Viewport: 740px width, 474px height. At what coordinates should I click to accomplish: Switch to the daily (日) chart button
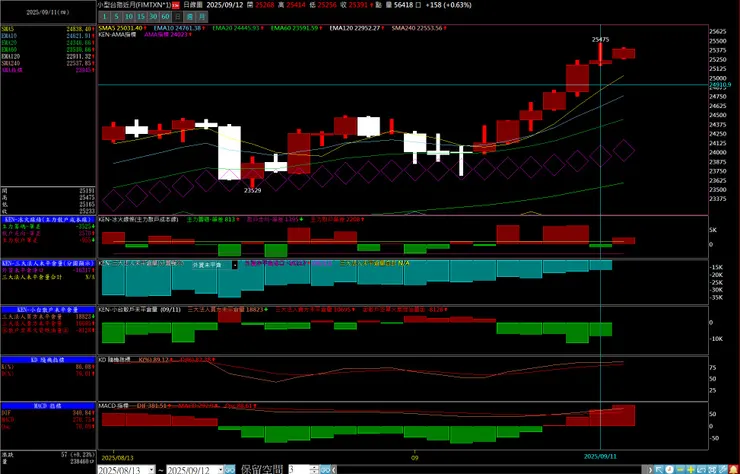[177, 17]
